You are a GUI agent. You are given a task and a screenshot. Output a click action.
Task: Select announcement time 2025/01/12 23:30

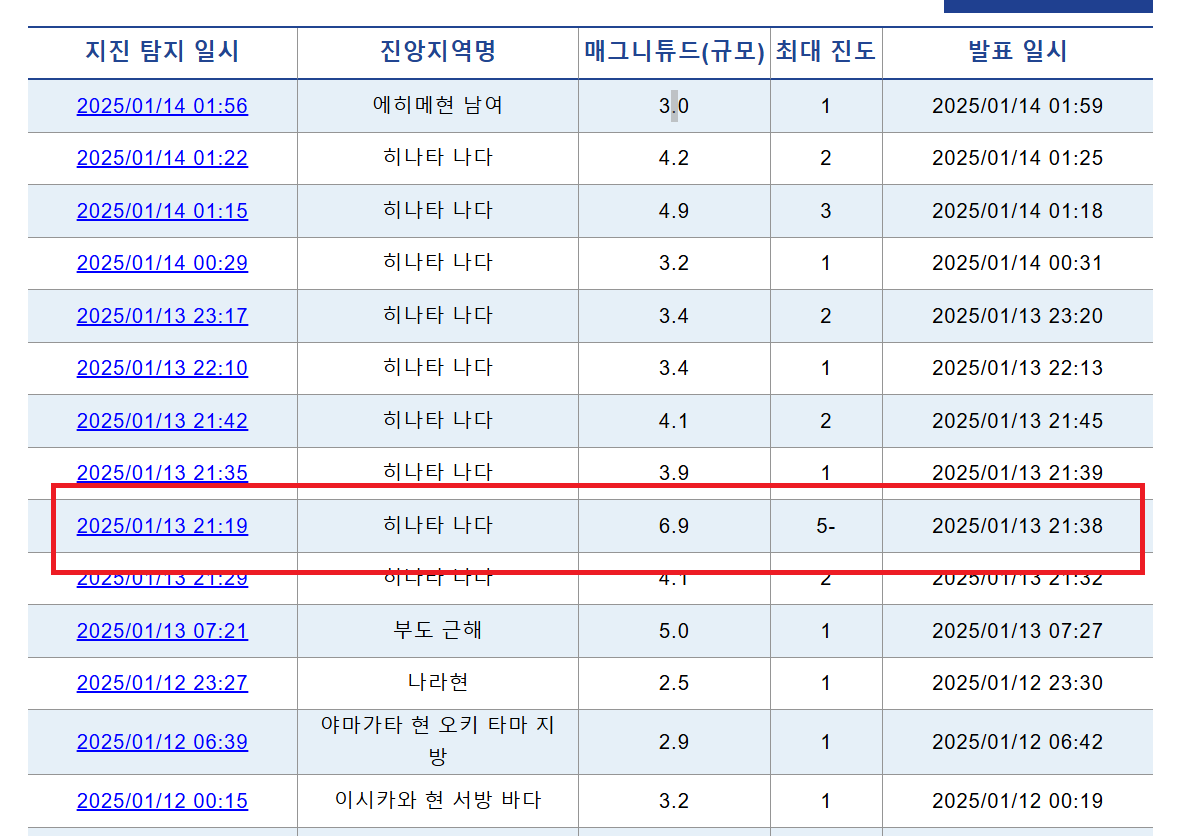(x=1017, y=683)
